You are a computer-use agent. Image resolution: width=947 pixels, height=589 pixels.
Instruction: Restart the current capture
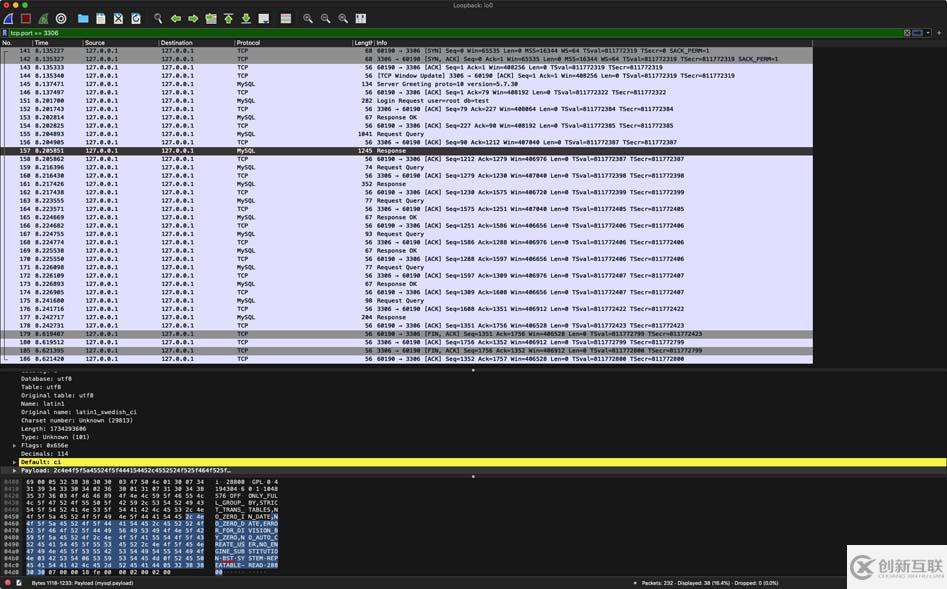coord(43,19)
